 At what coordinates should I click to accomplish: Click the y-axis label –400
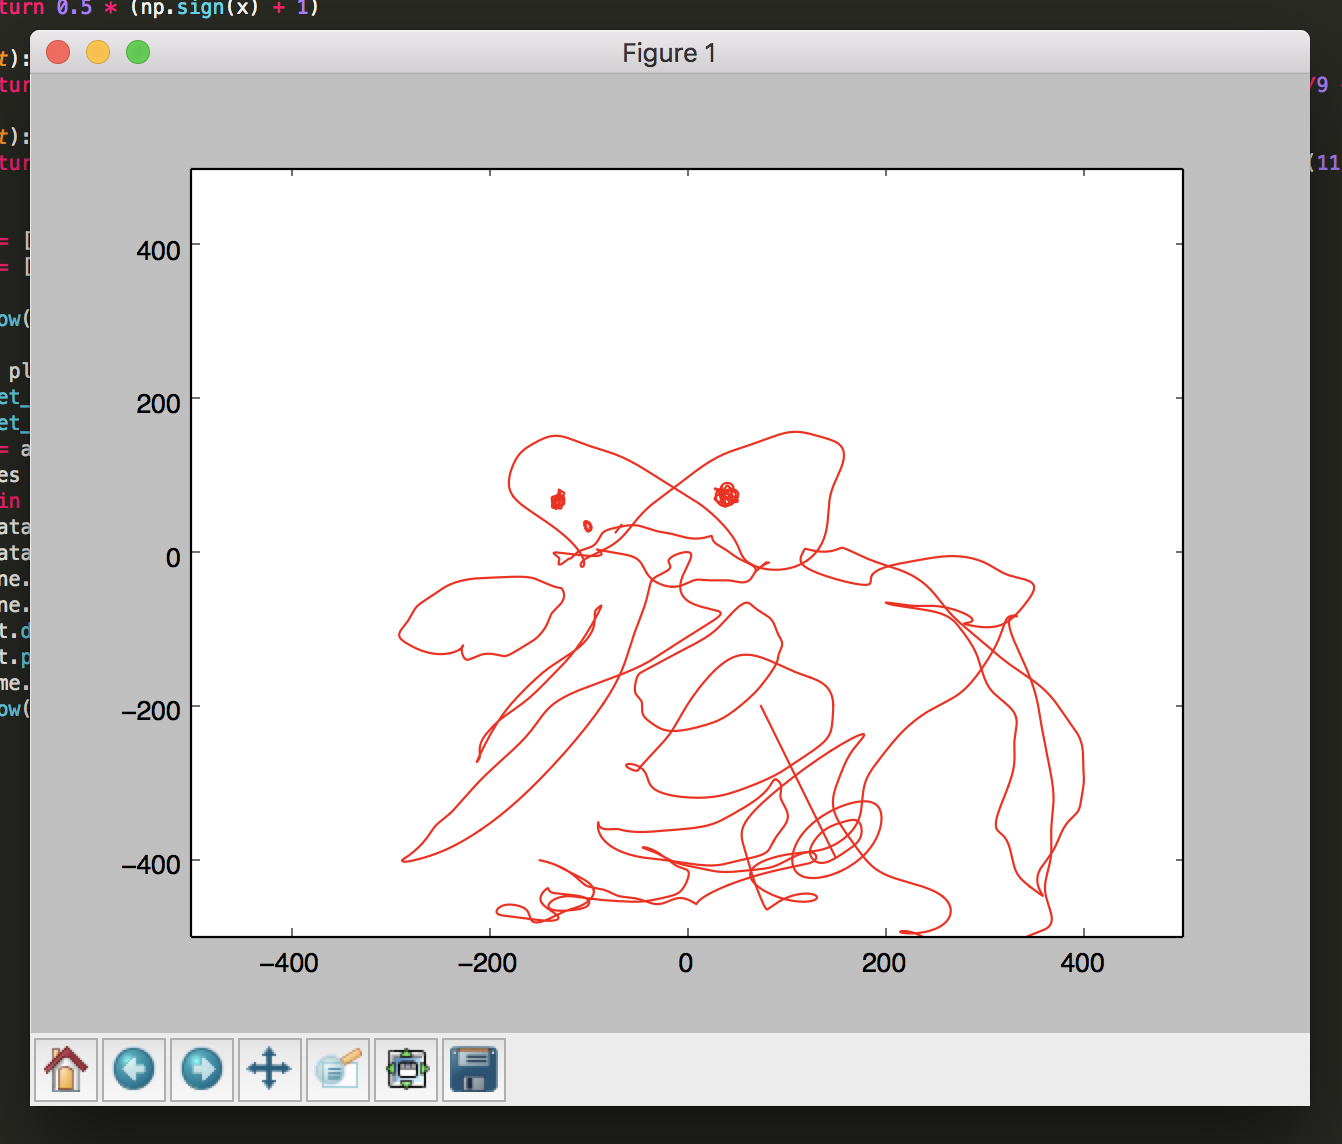click(x=151, y=865)
